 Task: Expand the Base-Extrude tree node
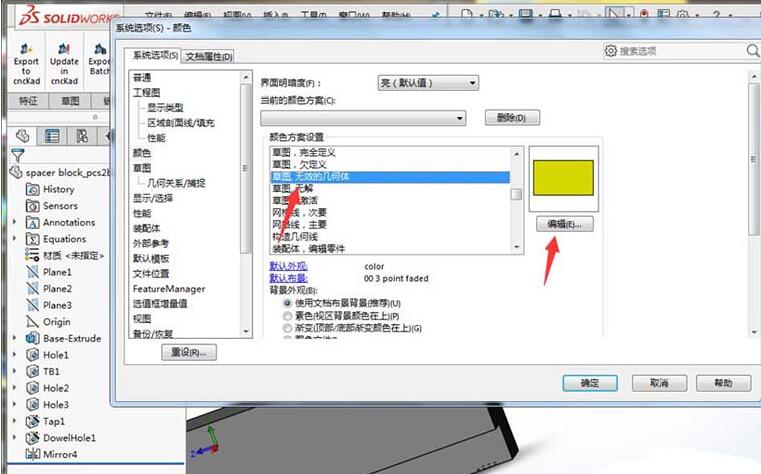[15, 338]
